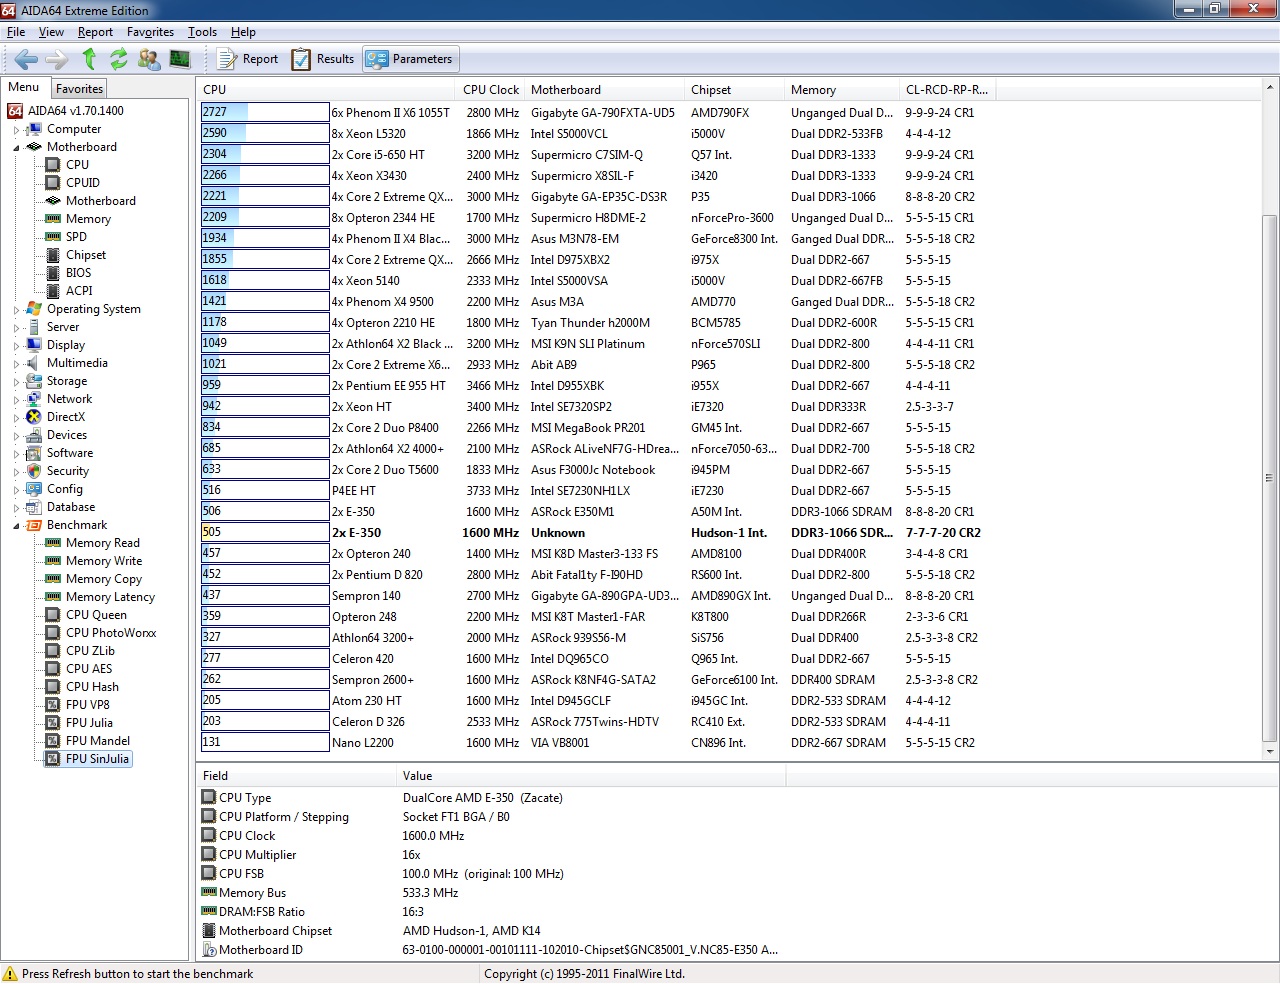Select the BIOS item icon

point(54,273)
